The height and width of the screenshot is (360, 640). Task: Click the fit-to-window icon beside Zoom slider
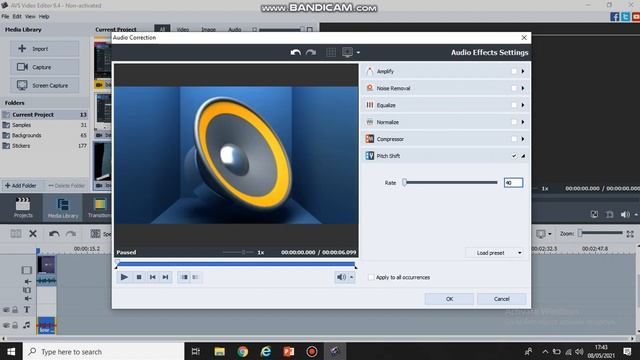tap(630, 234)
